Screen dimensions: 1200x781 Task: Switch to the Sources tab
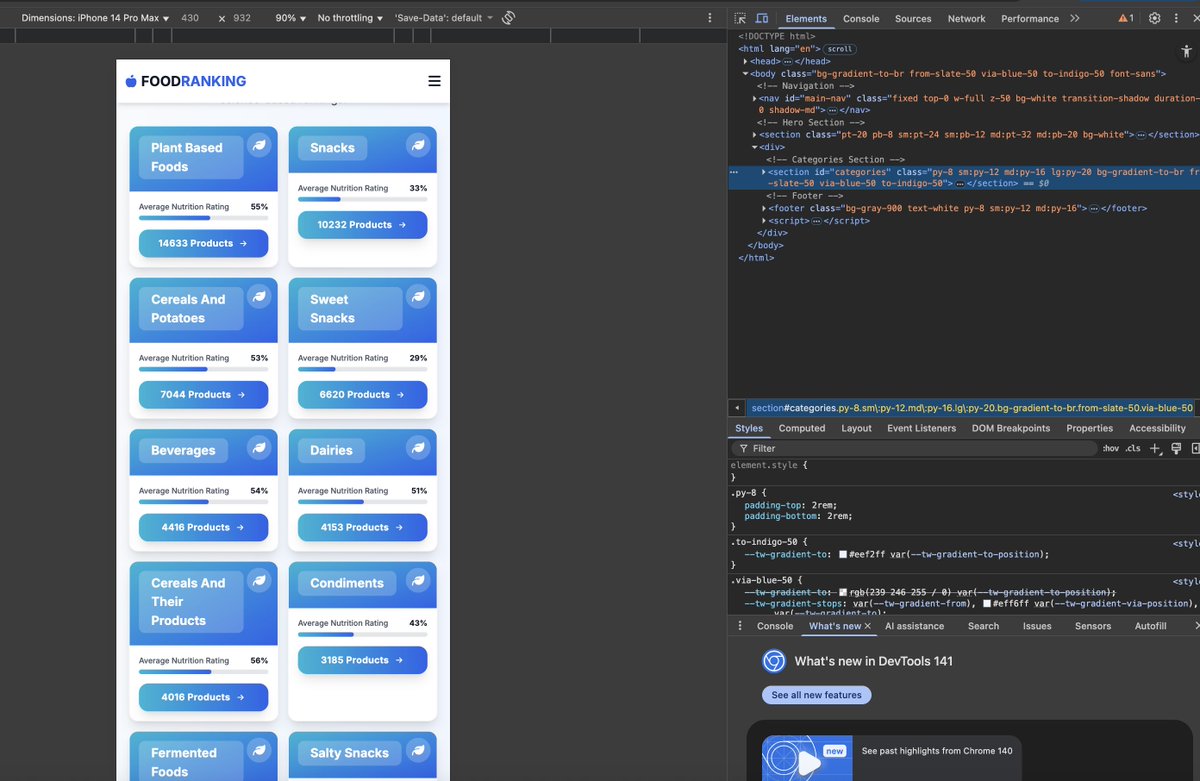[913, 18]
